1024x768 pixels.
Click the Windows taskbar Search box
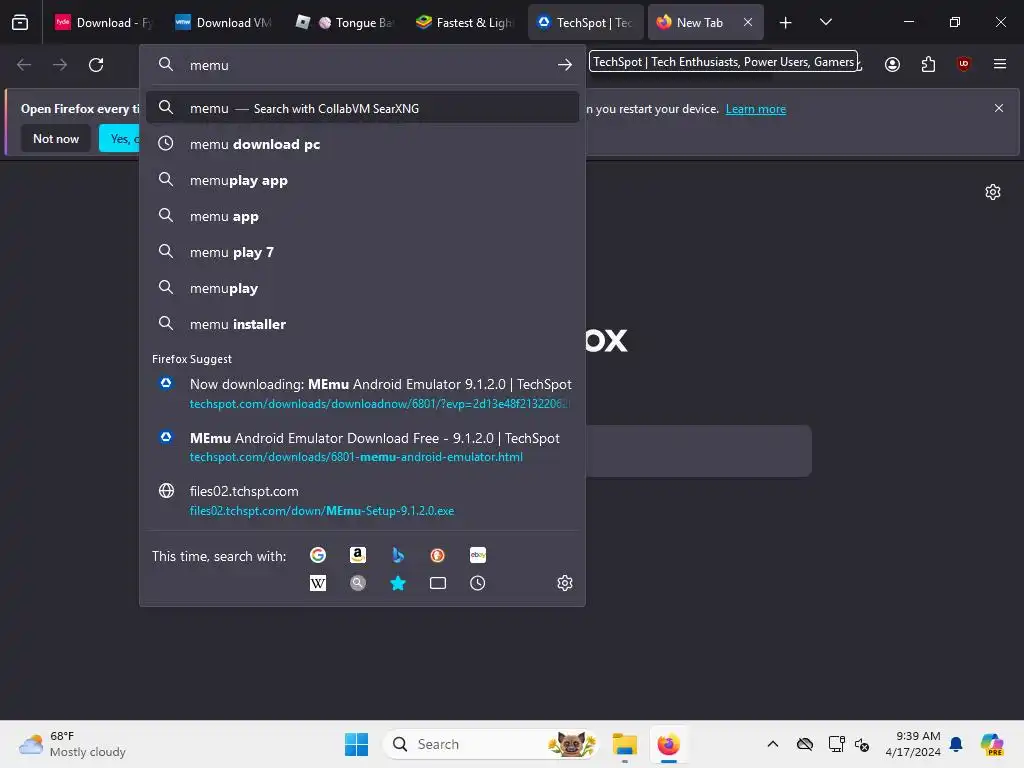[490, 744]
